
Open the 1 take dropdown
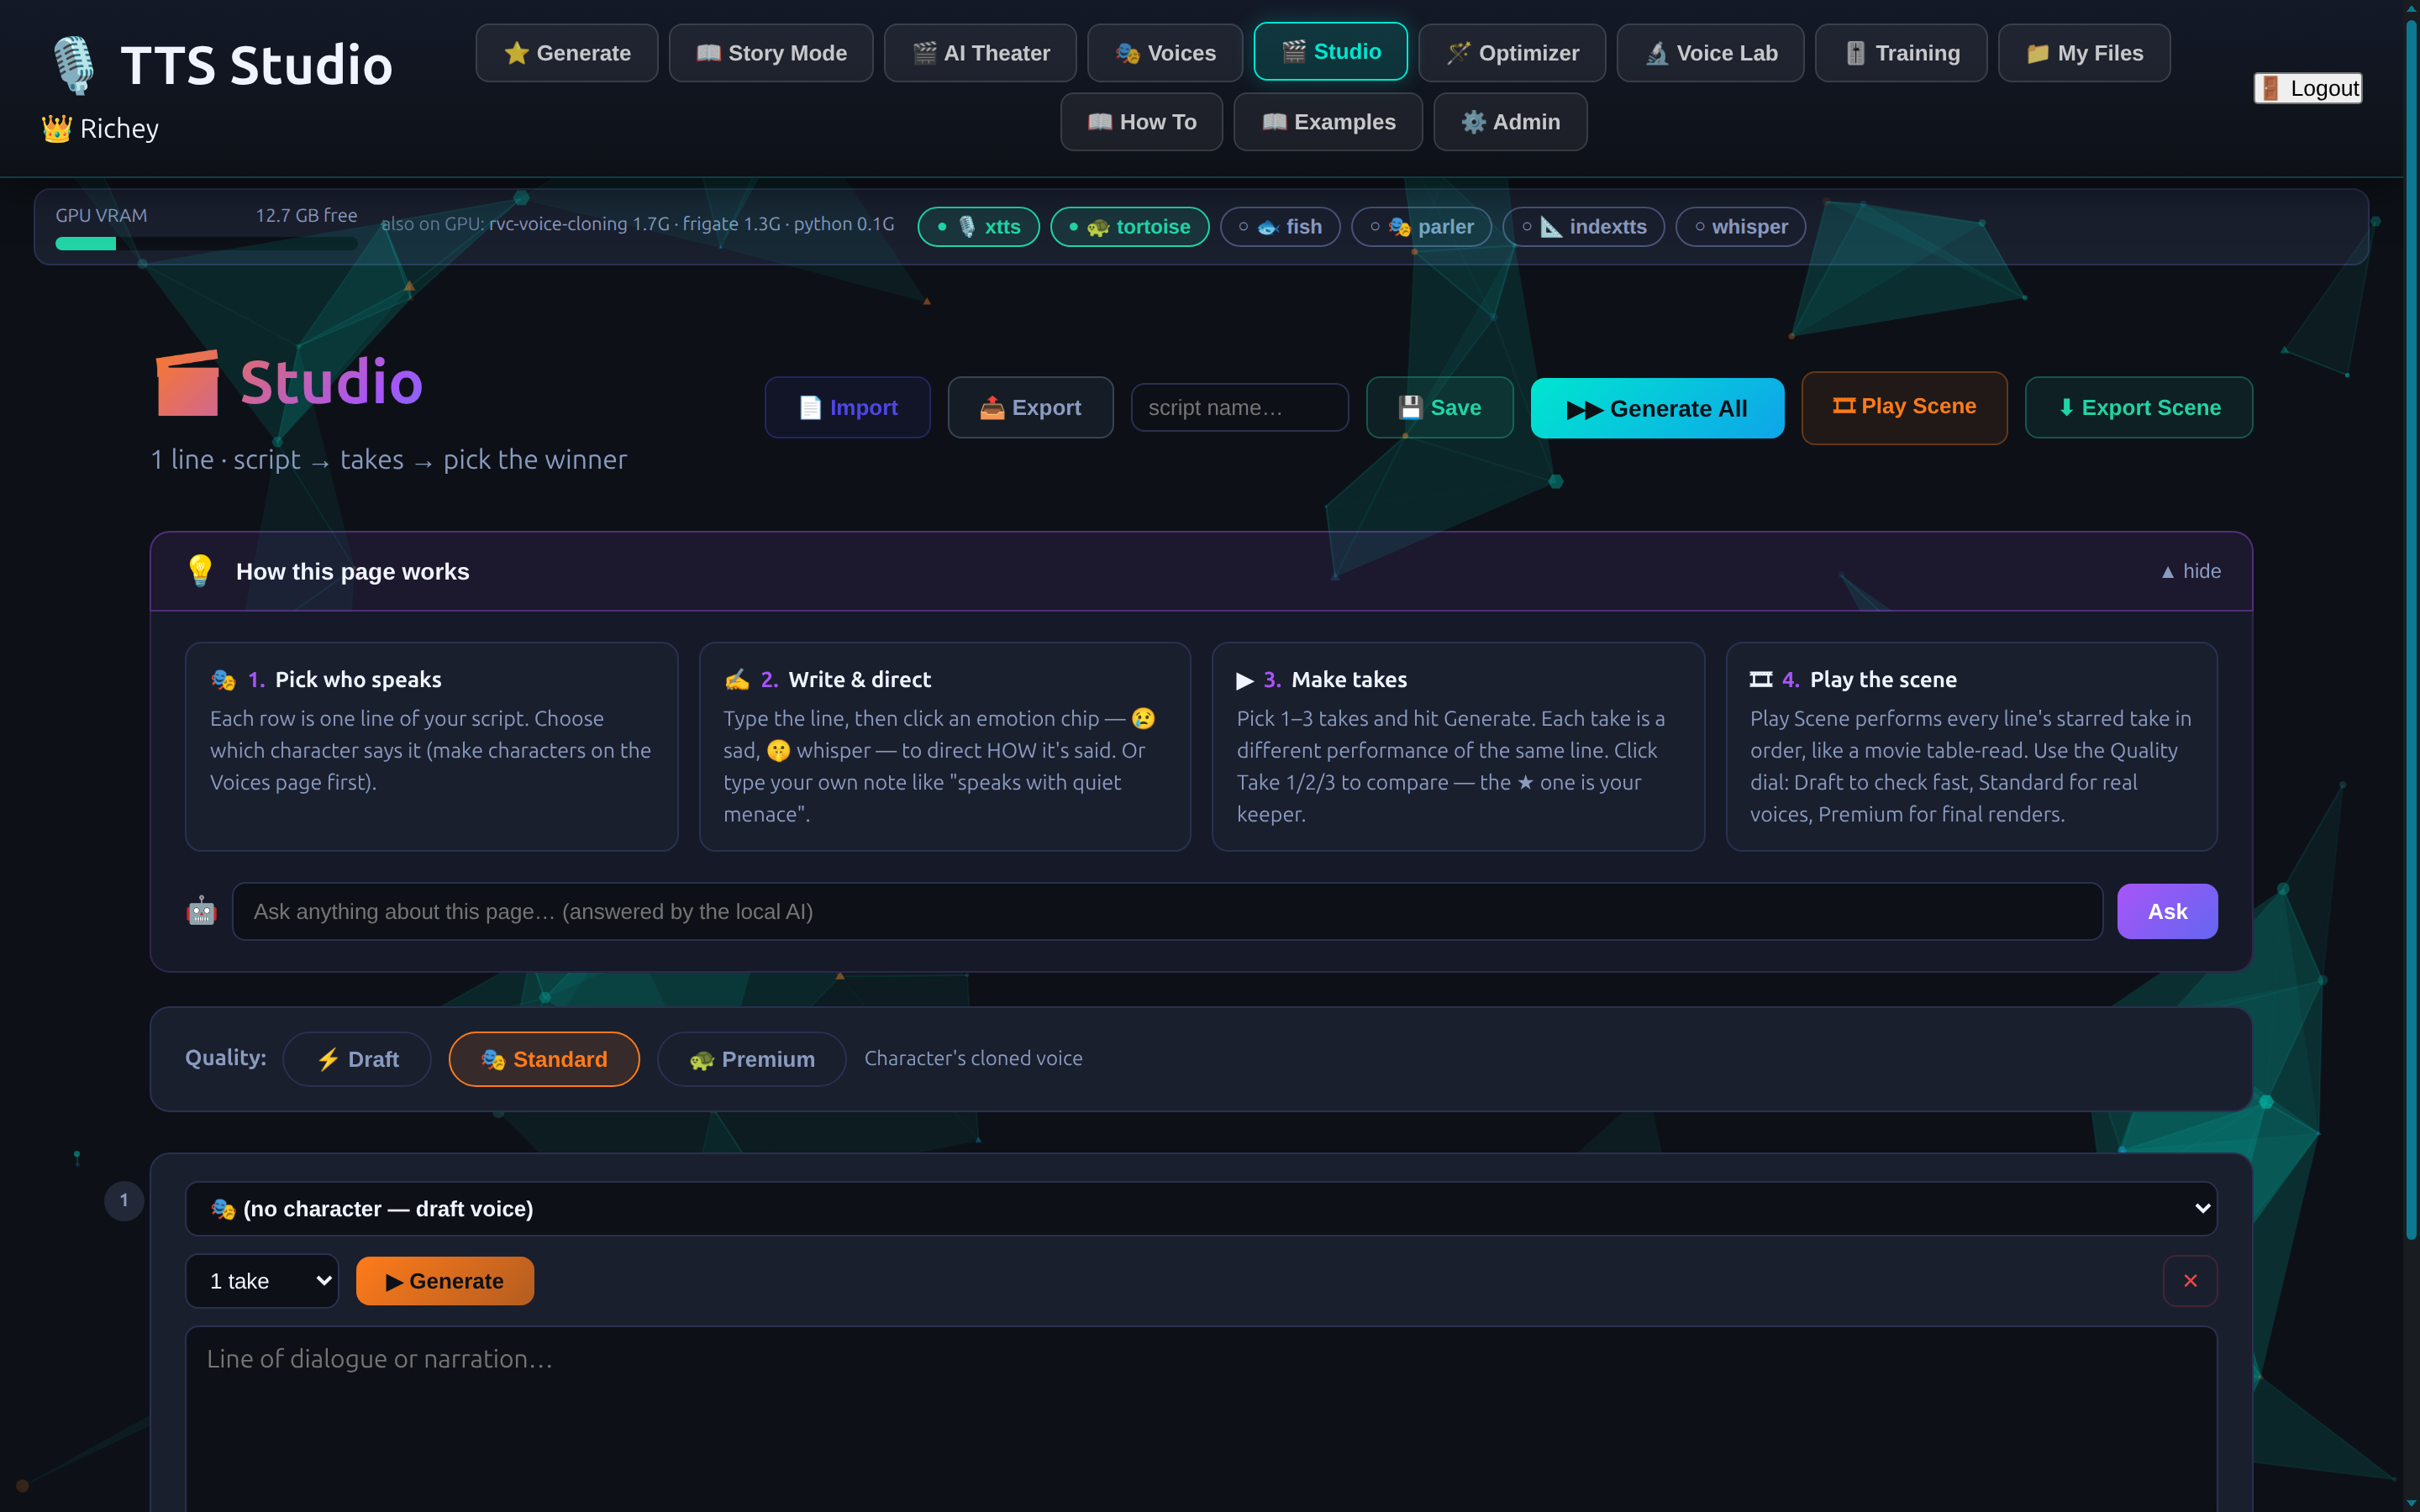262,1281
